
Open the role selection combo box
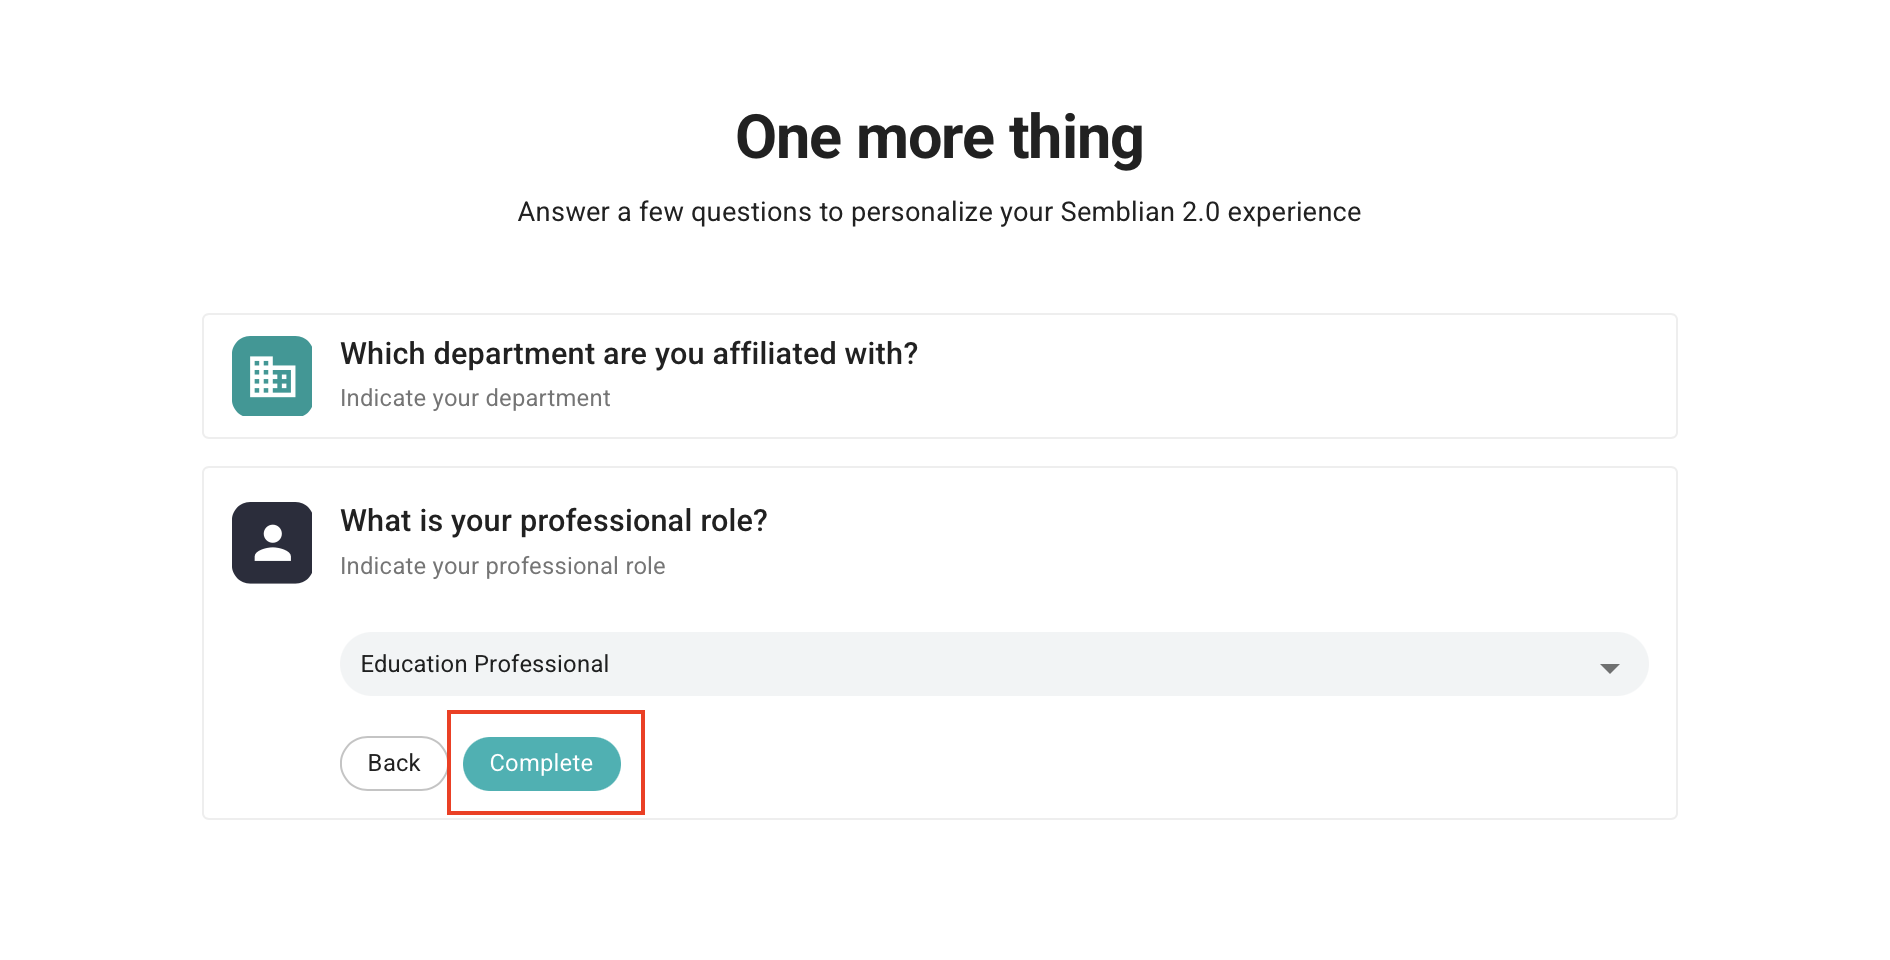tap(994, 663)
